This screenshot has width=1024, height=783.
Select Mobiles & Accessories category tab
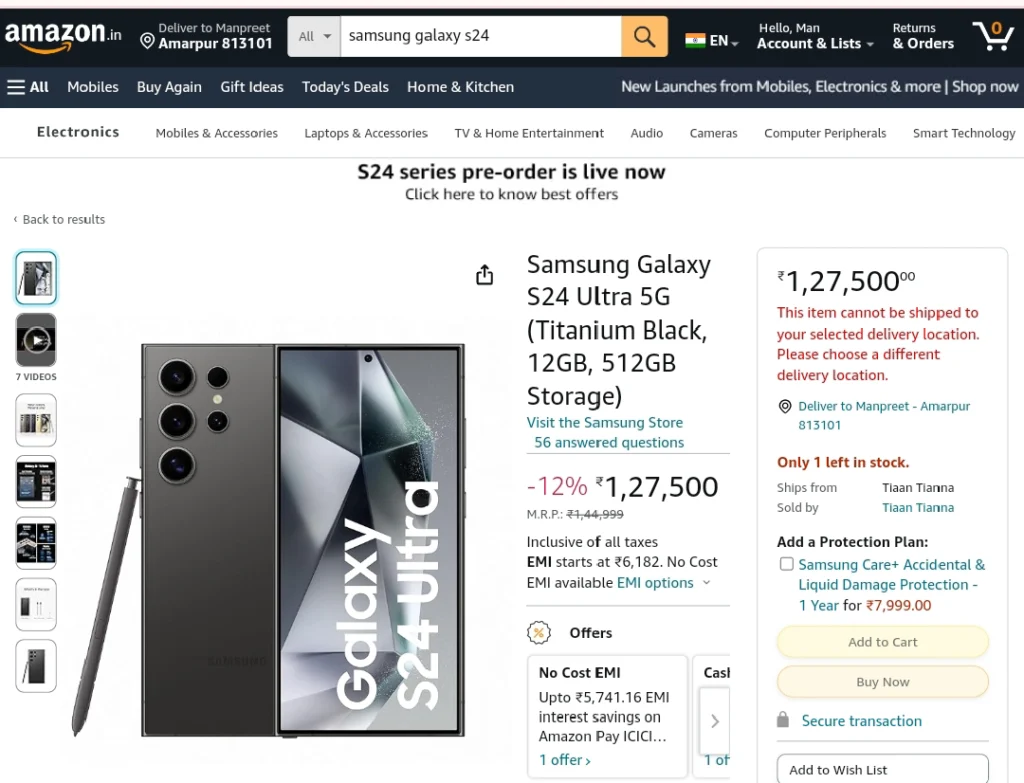click(x=216, y=133)
